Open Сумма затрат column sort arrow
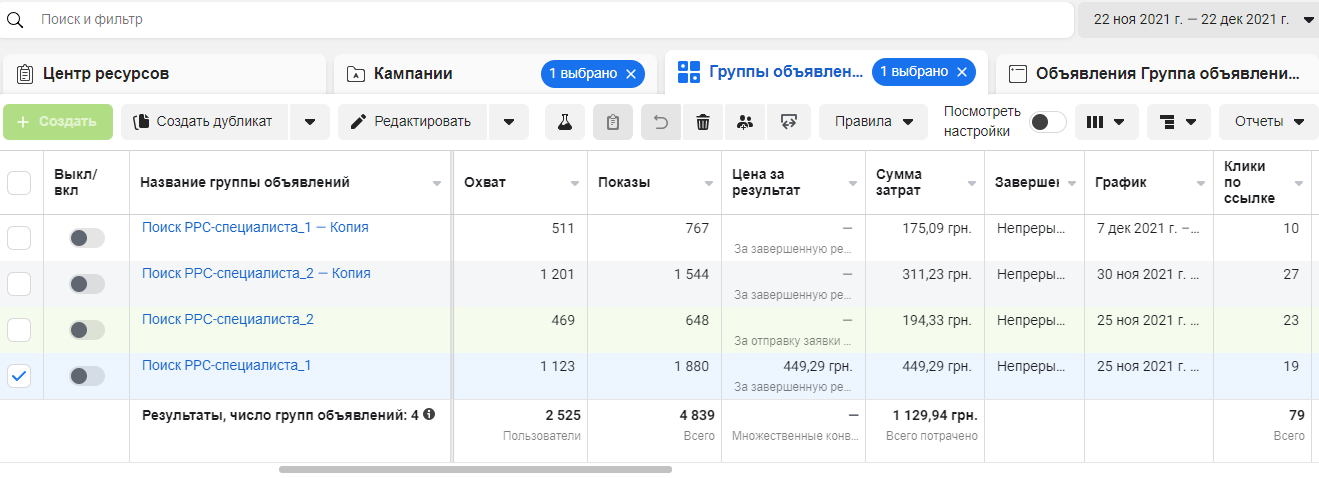Image resolution: width=1319 pixels, height=478 pixels. tap(972, 184)
